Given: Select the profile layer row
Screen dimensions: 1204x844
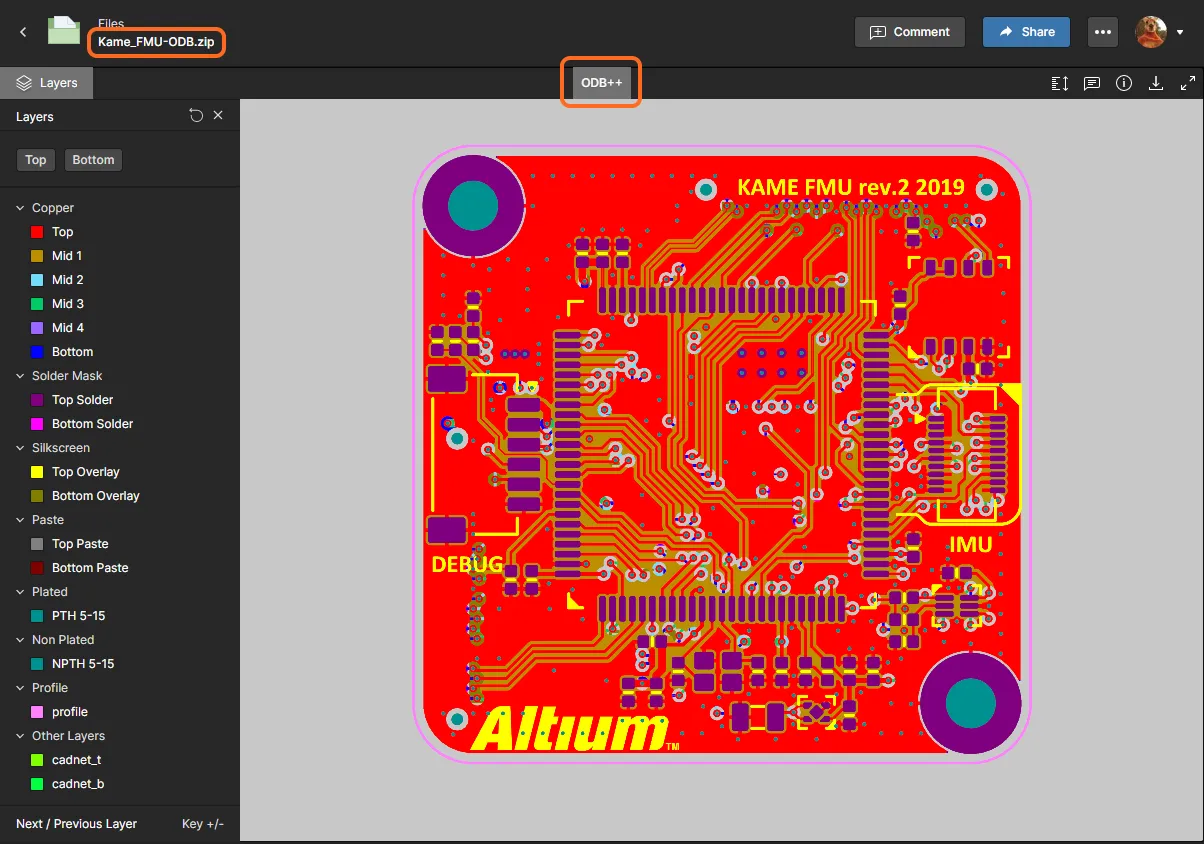Looking at the screenshot, I should [x=120, y=712].
